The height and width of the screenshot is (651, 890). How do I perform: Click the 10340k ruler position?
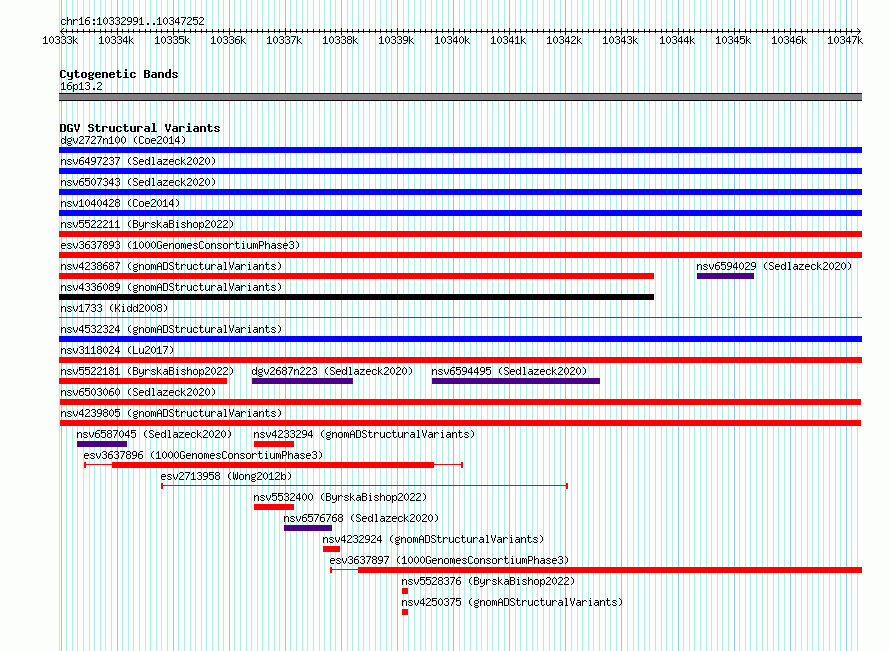452,40
